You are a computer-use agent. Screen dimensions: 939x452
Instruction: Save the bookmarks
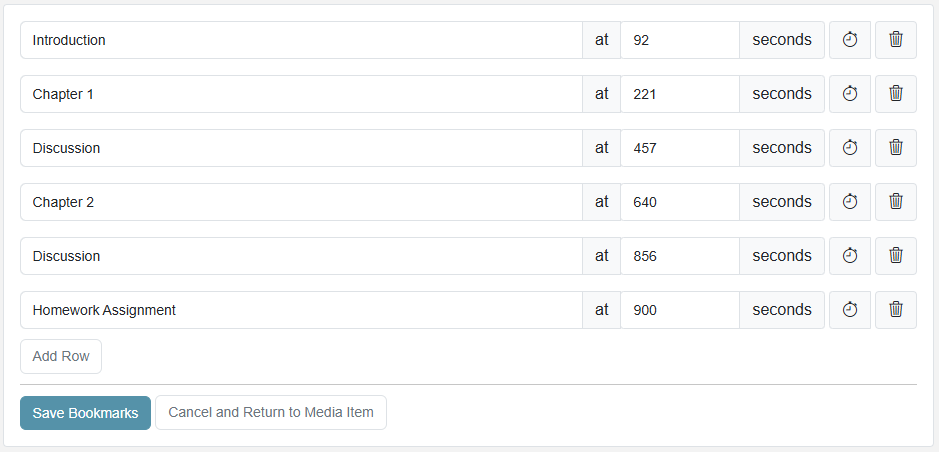[x=85, y=413]
